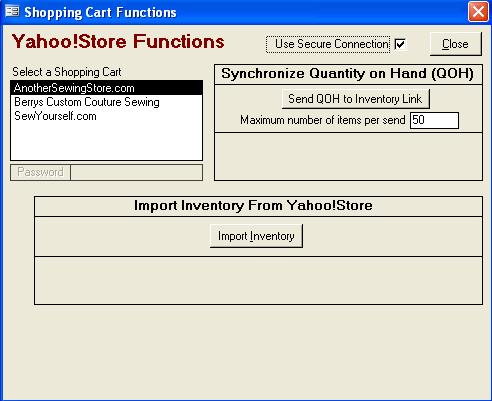Click the Shopping Cart Functions title bar text
The height and width of the screenshot is (401, 492).
coord(100,13)
